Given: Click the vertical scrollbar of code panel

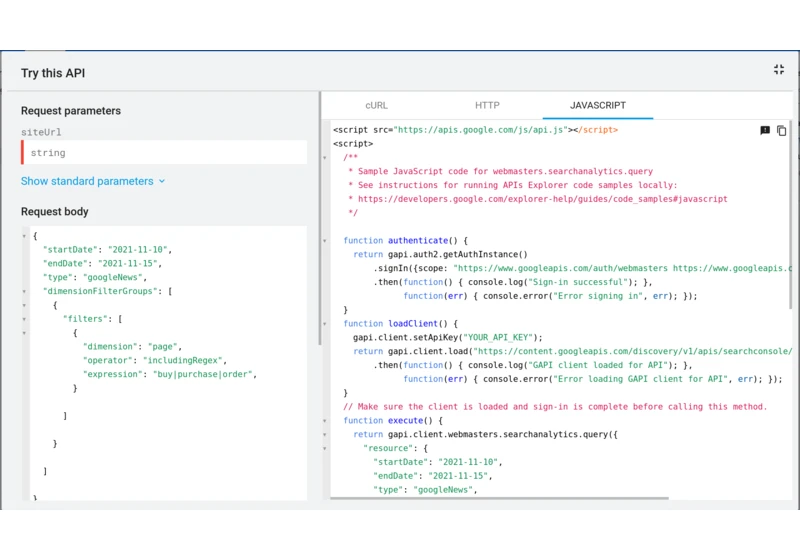Looking at the screenshot, I should (790, 214).
